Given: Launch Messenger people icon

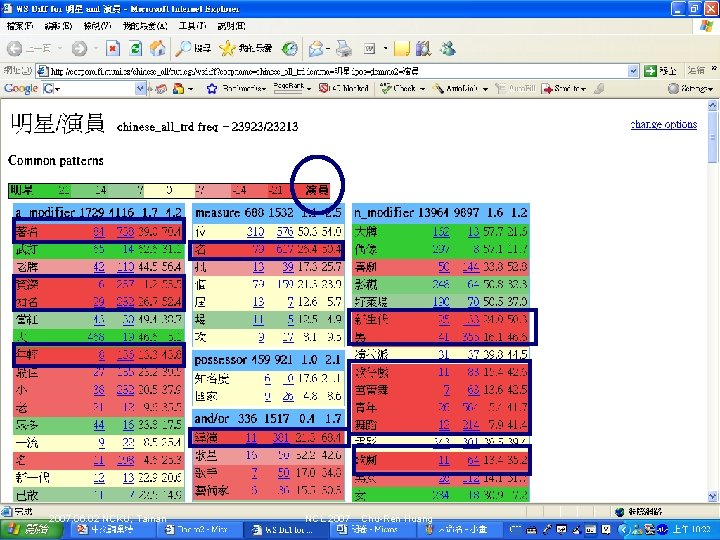Looking at the screenshot, I should coord(448,48).
